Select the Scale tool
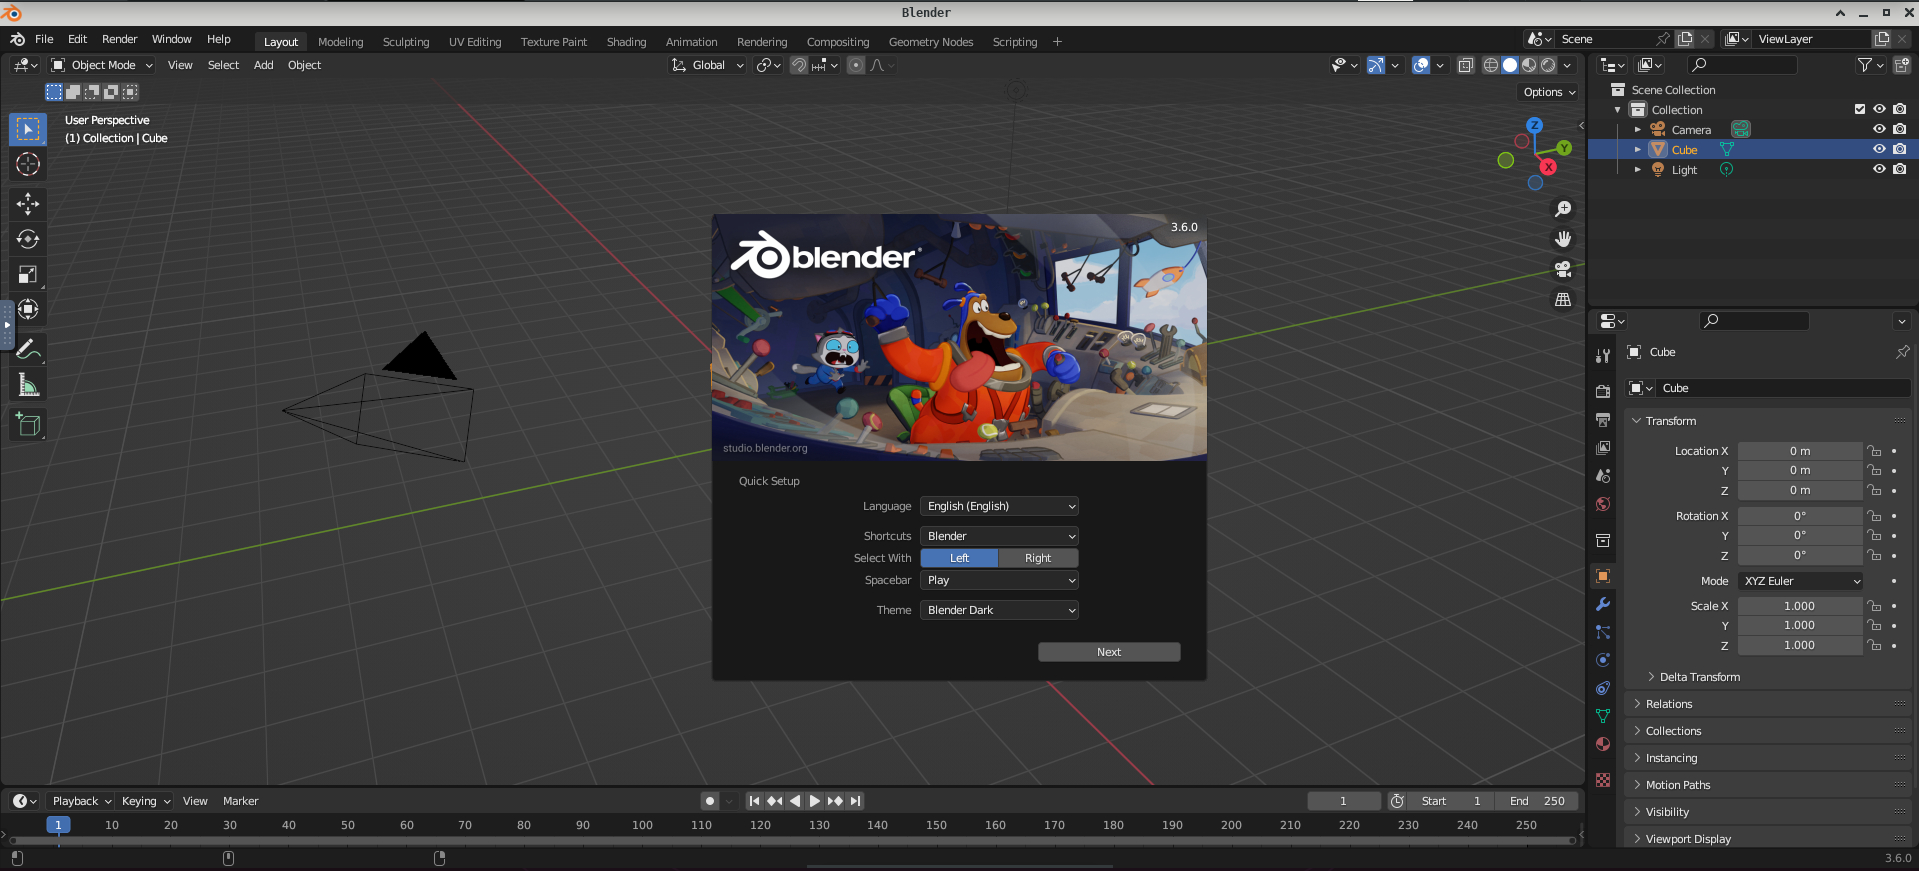1919x871 pixels. 28,274
